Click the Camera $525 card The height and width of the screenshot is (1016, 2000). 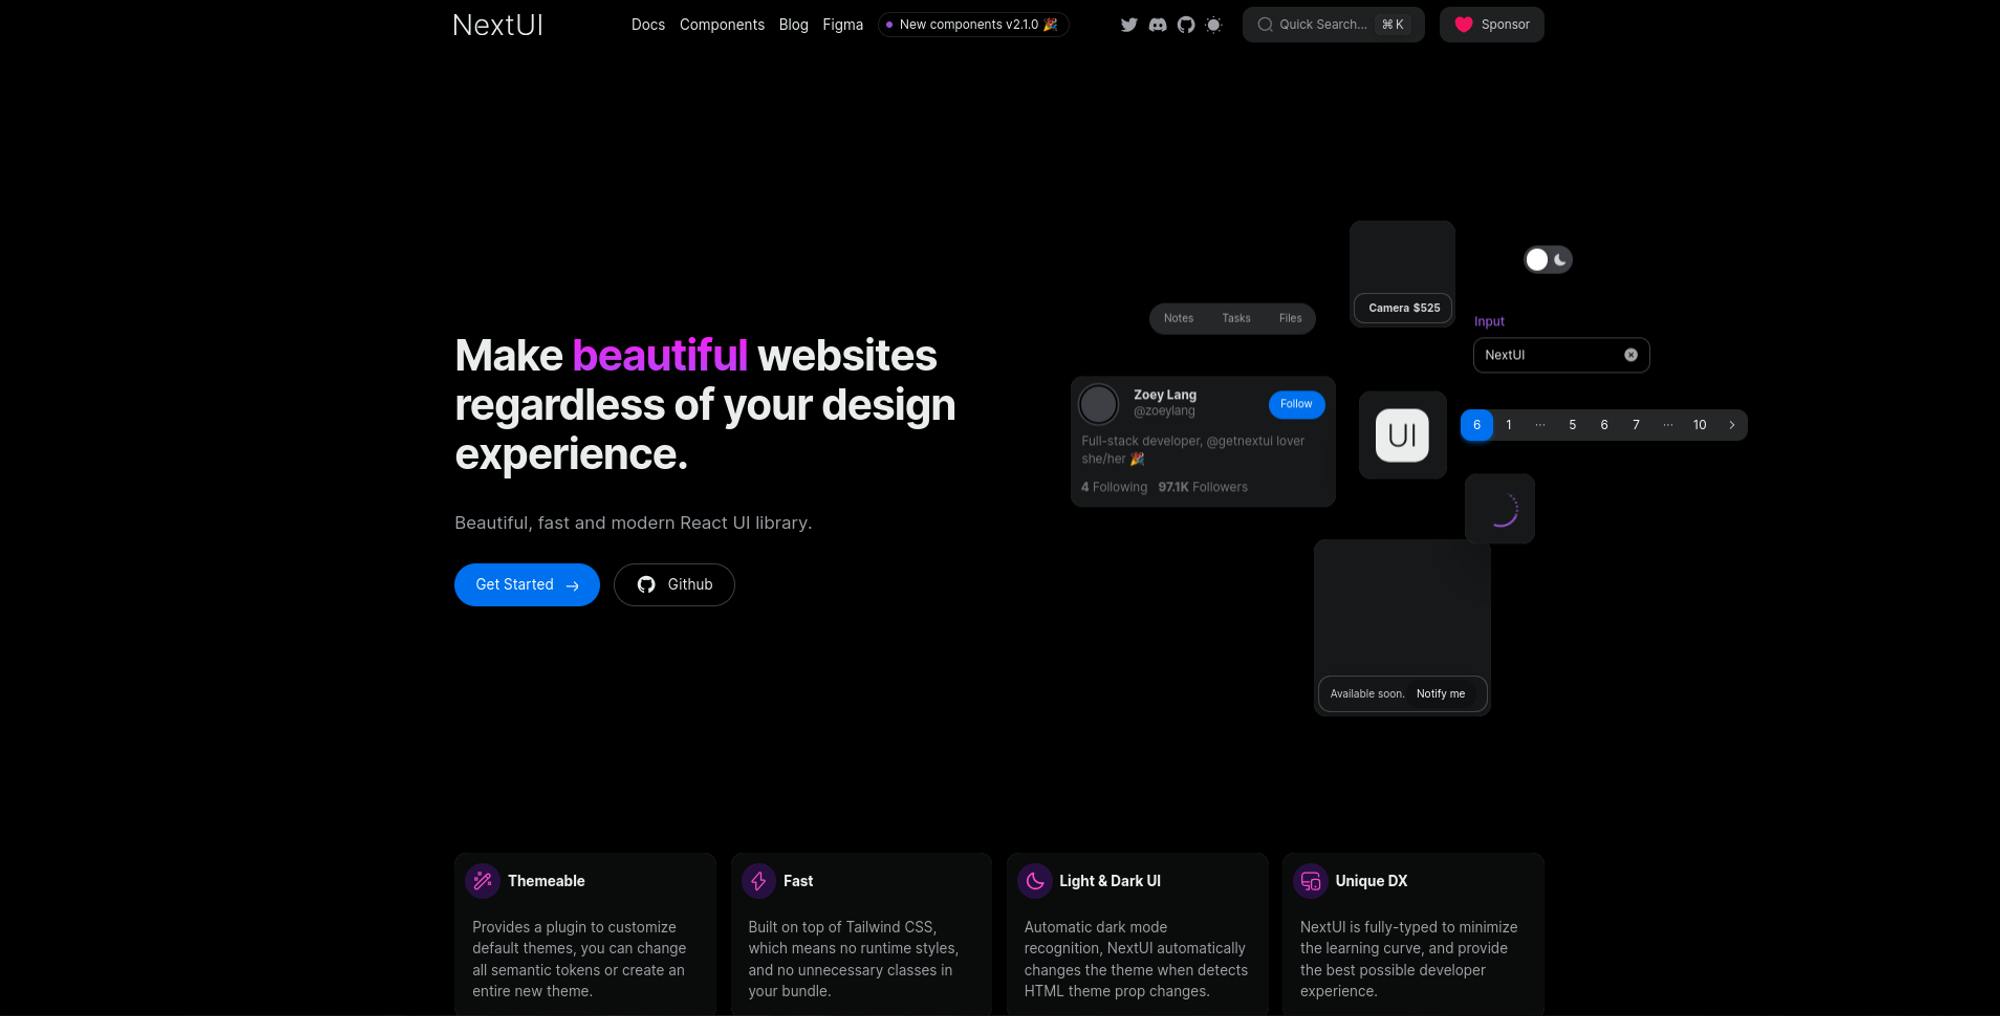point(1402,273)
